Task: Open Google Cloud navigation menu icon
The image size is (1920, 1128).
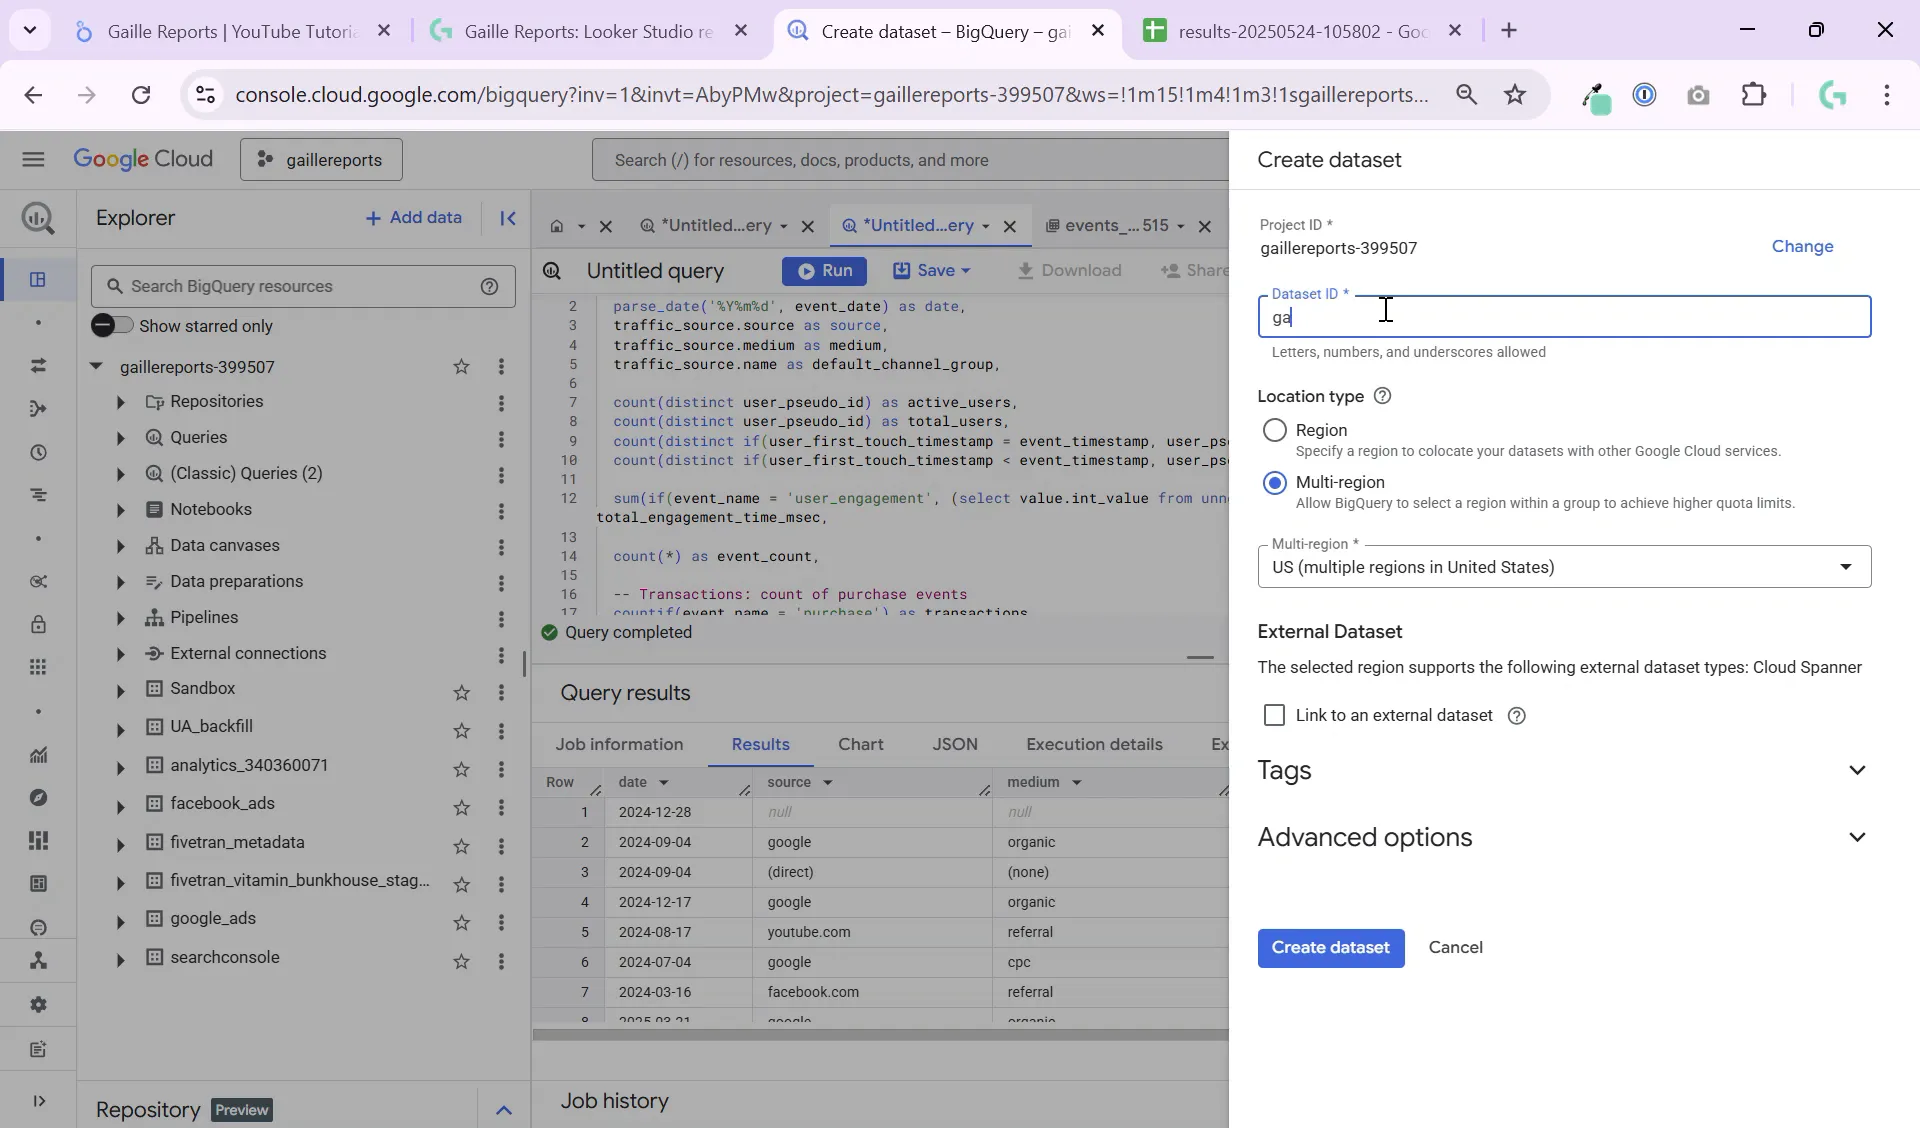Action: pos(33,160)
